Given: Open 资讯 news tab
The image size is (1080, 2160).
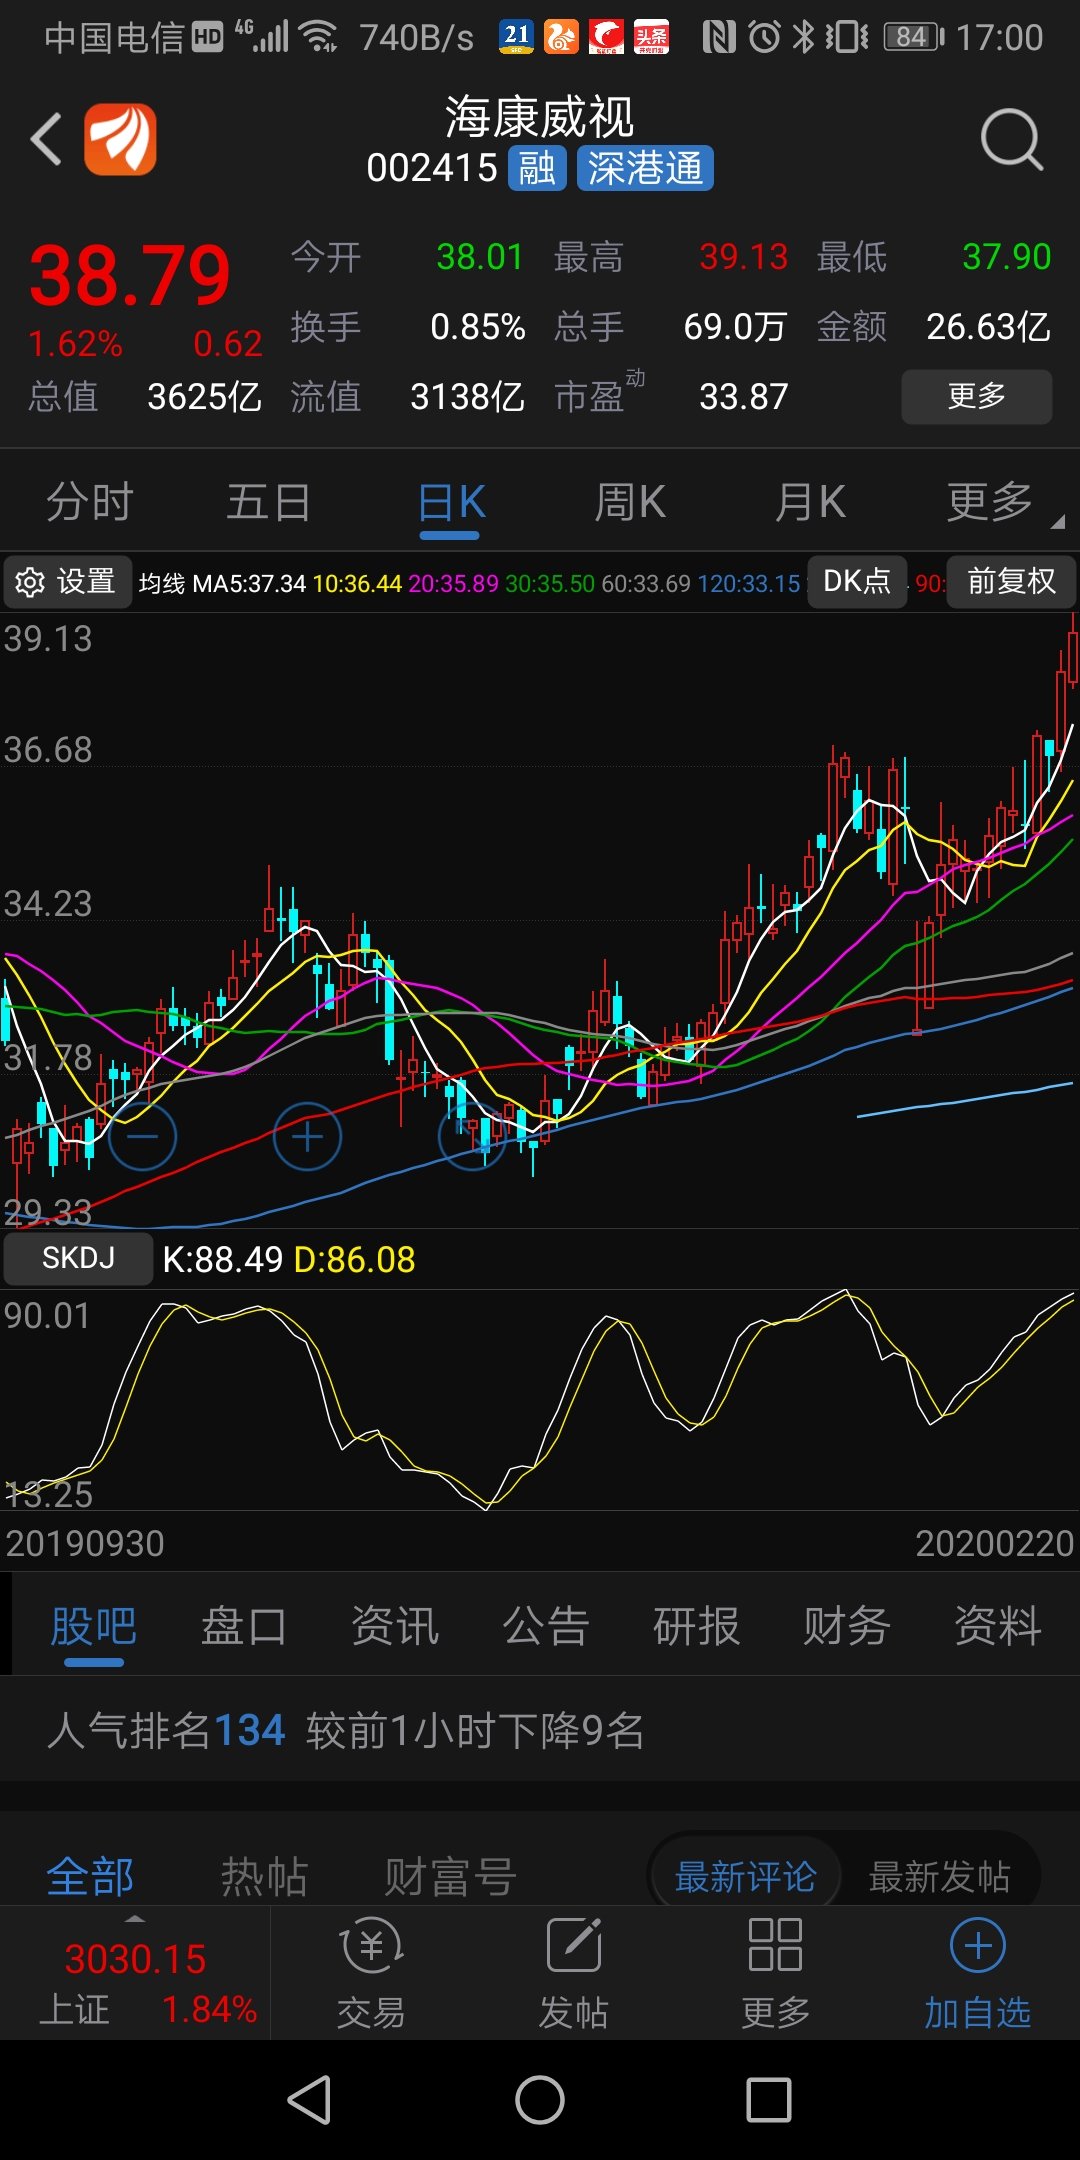Looking at the screenshot, I should click(x=395, y=1626).
